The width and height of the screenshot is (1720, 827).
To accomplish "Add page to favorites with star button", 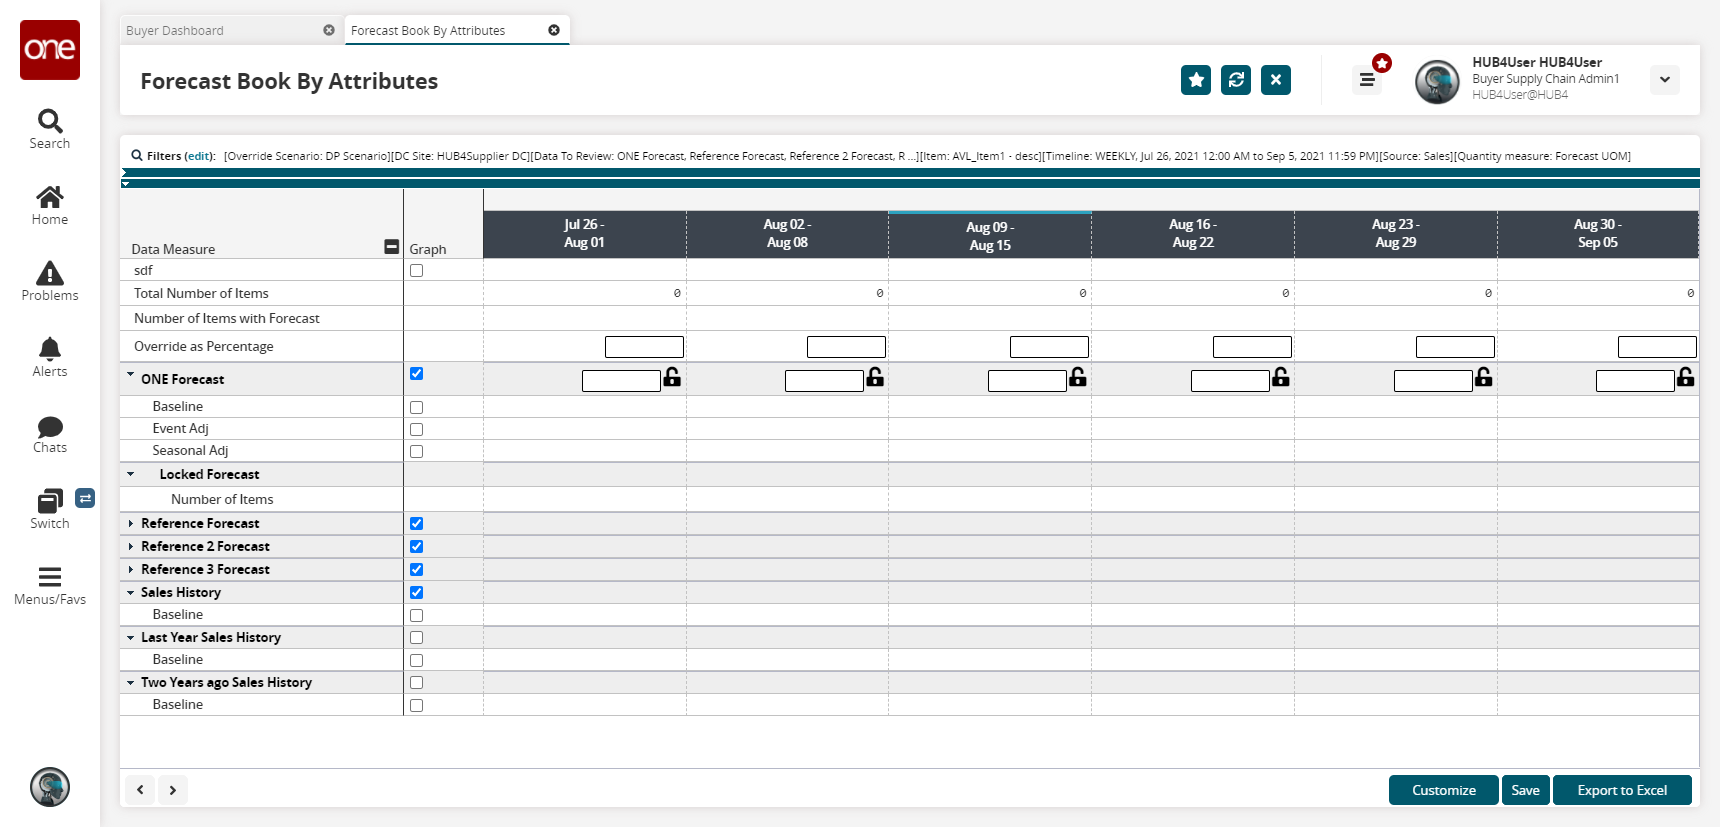I will (x=1196, y=80).
